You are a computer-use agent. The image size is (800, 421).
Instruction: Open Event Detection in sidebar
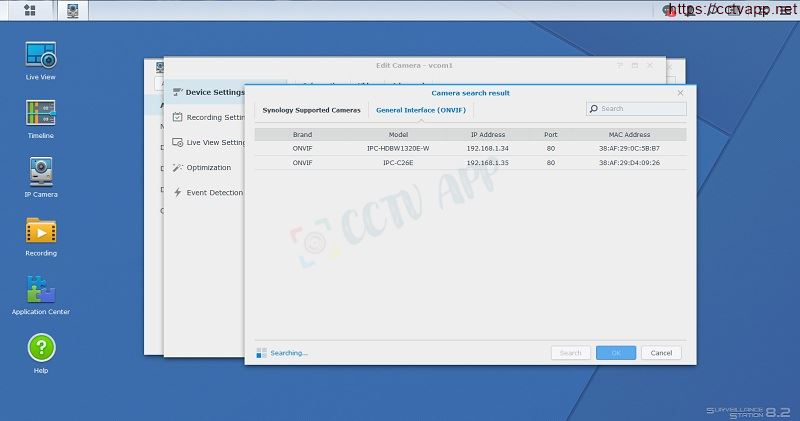(213, 192)
